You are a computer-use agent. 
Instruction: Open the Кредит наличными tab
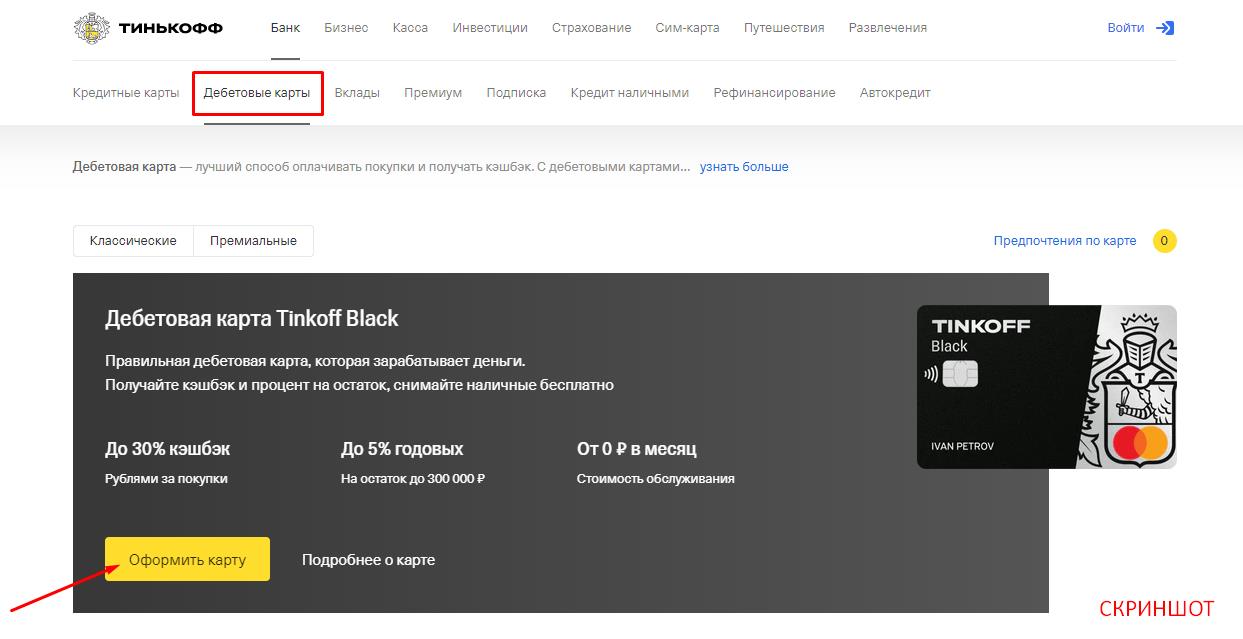630,93
